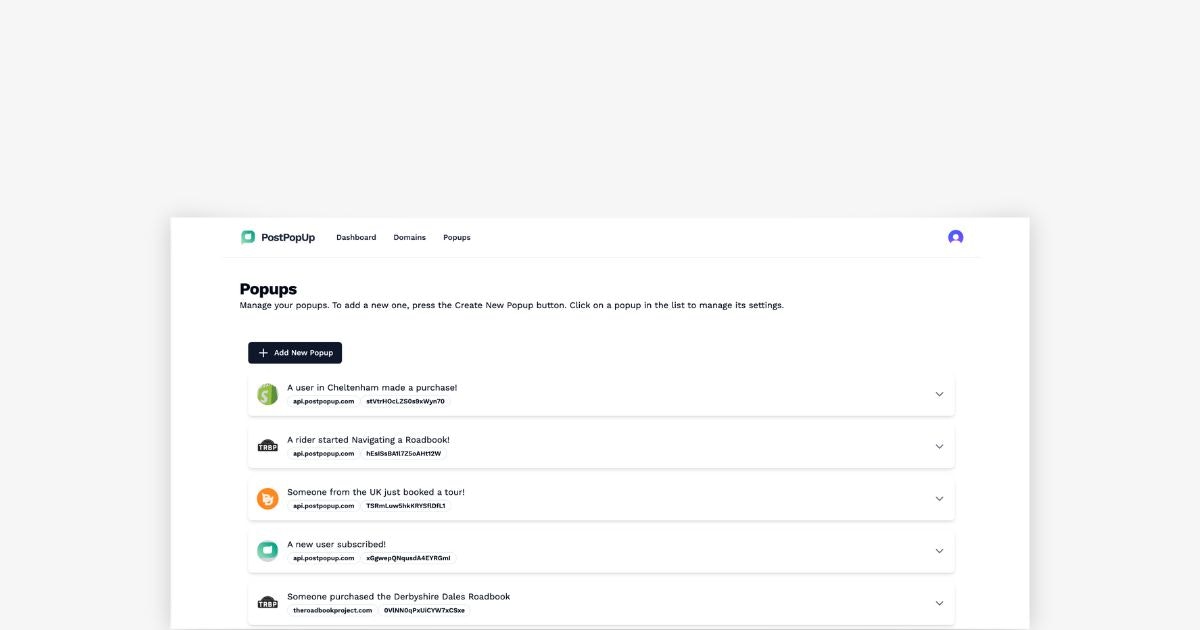Screen dimensions: 1200x630
Task: Expand the new user subscribed chevron
Action: [939, 551]
